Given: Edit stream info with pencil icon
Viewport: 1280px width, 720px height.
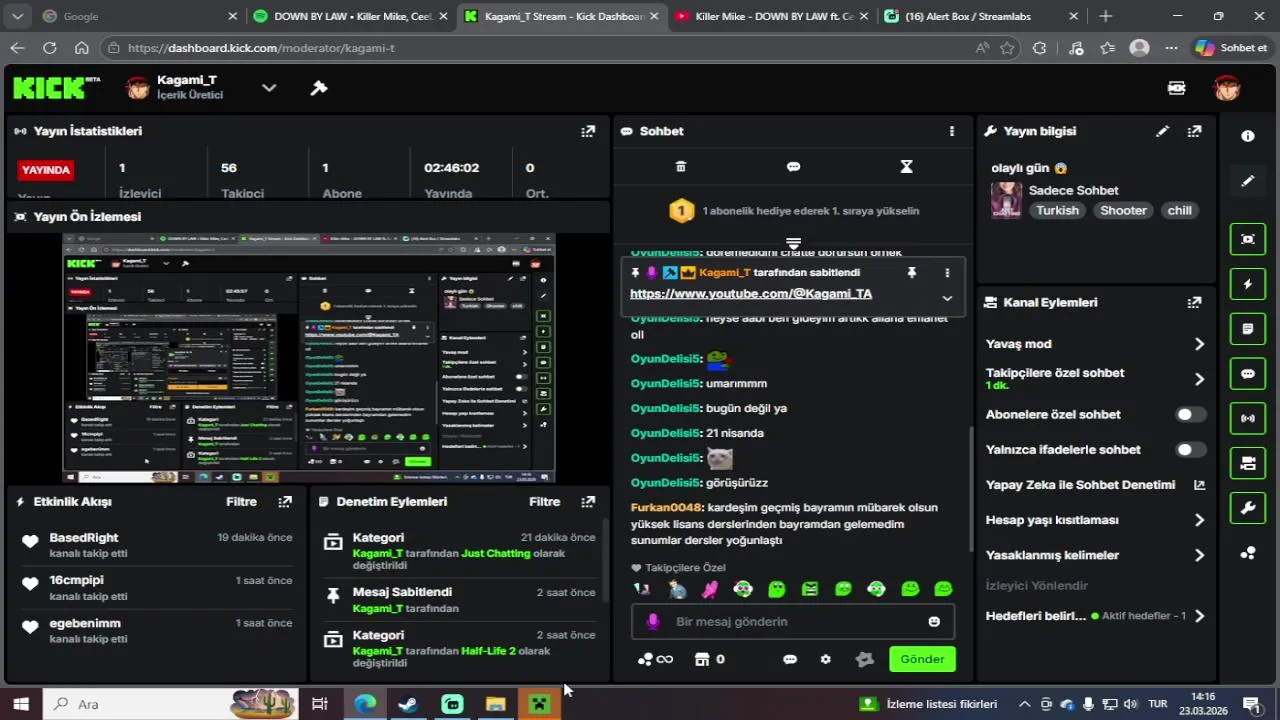Looking at the screenshot, I should 1162,131.
